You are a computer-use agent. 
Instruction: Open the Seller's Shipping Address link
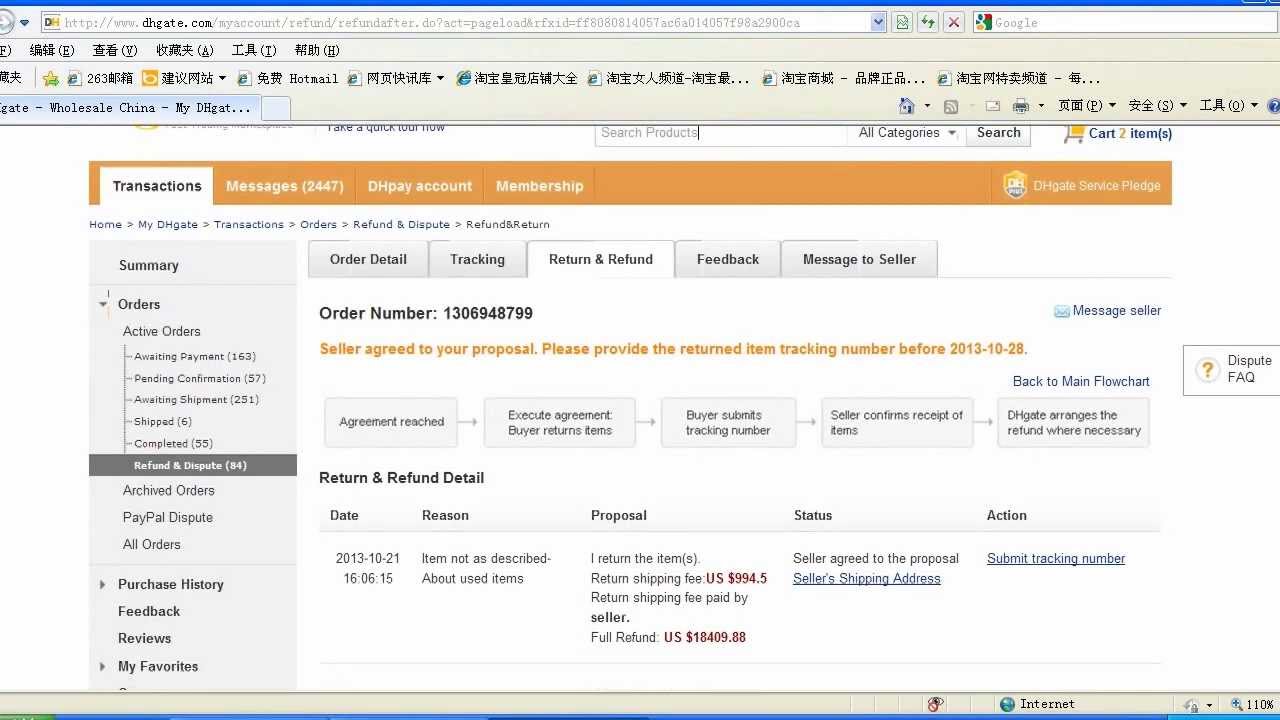(x=867, y=579)
